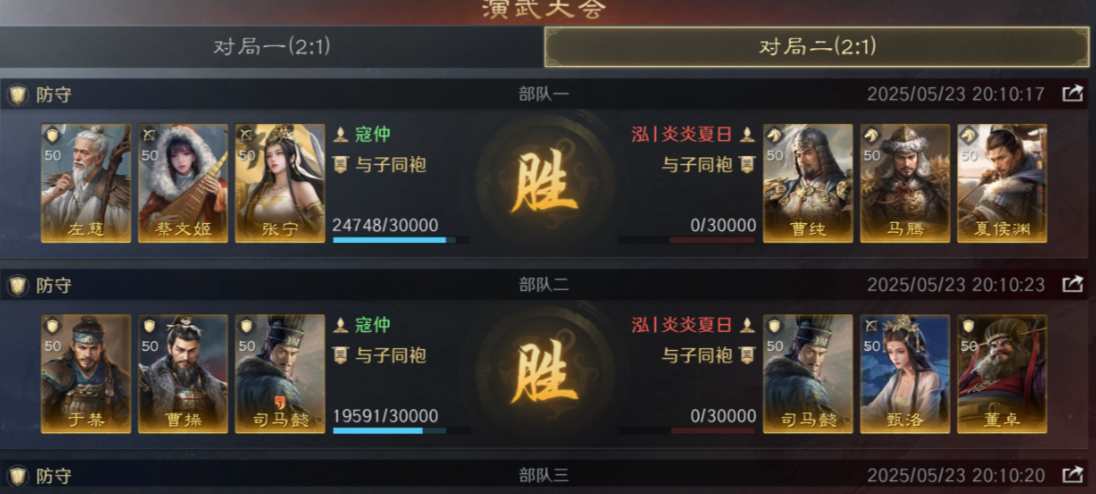Open the 曹操 general card
This screenshot has height=494, width=1096.
(183, 374)
